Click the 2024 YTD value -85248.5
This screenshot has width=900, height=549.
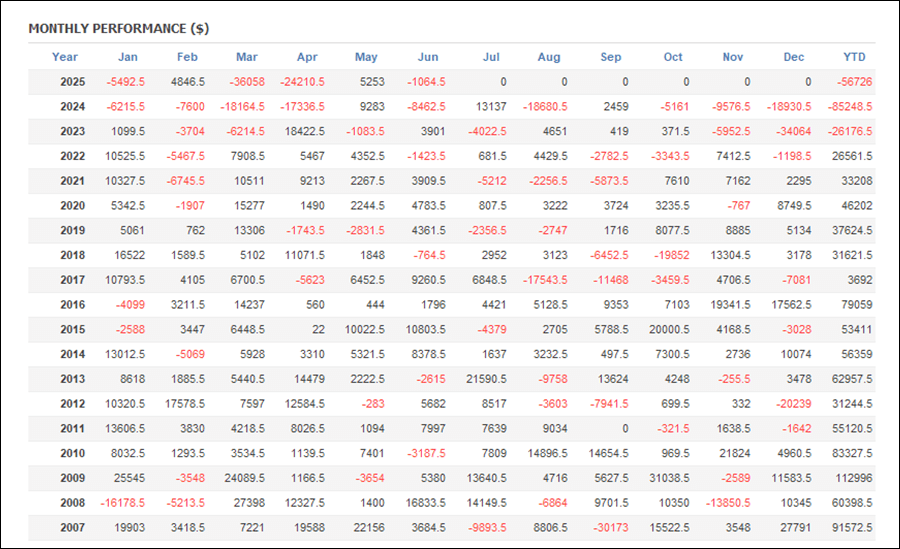click(849, 107)
